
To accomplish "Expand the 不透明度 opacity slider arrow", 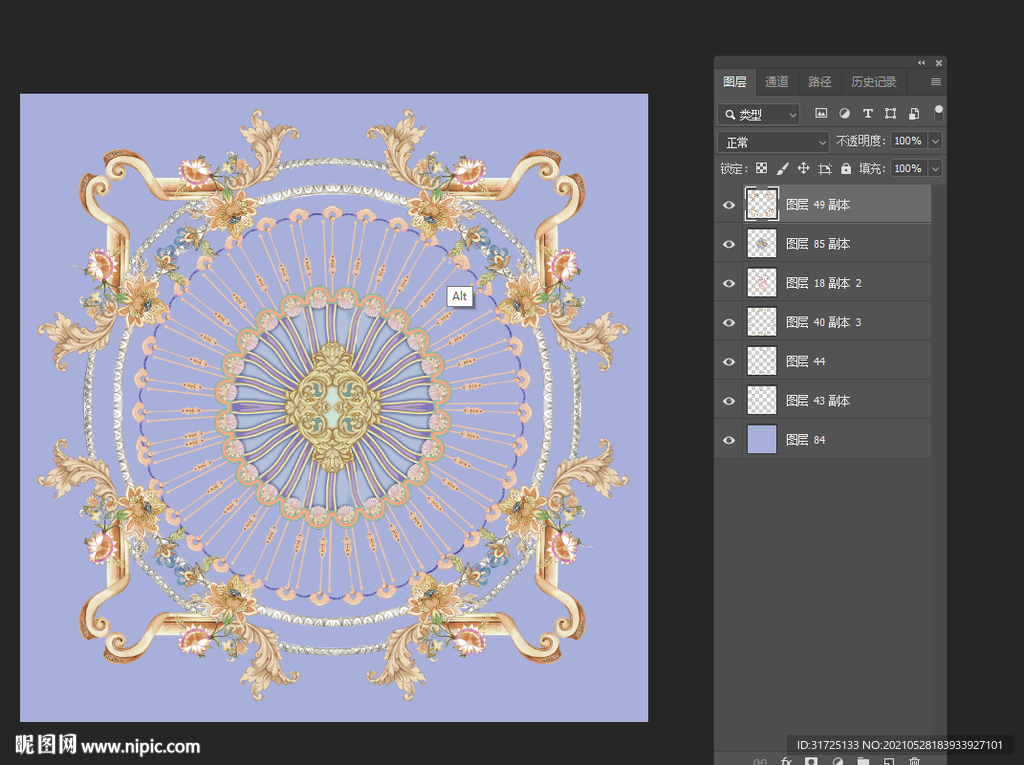I will point(935,142).
